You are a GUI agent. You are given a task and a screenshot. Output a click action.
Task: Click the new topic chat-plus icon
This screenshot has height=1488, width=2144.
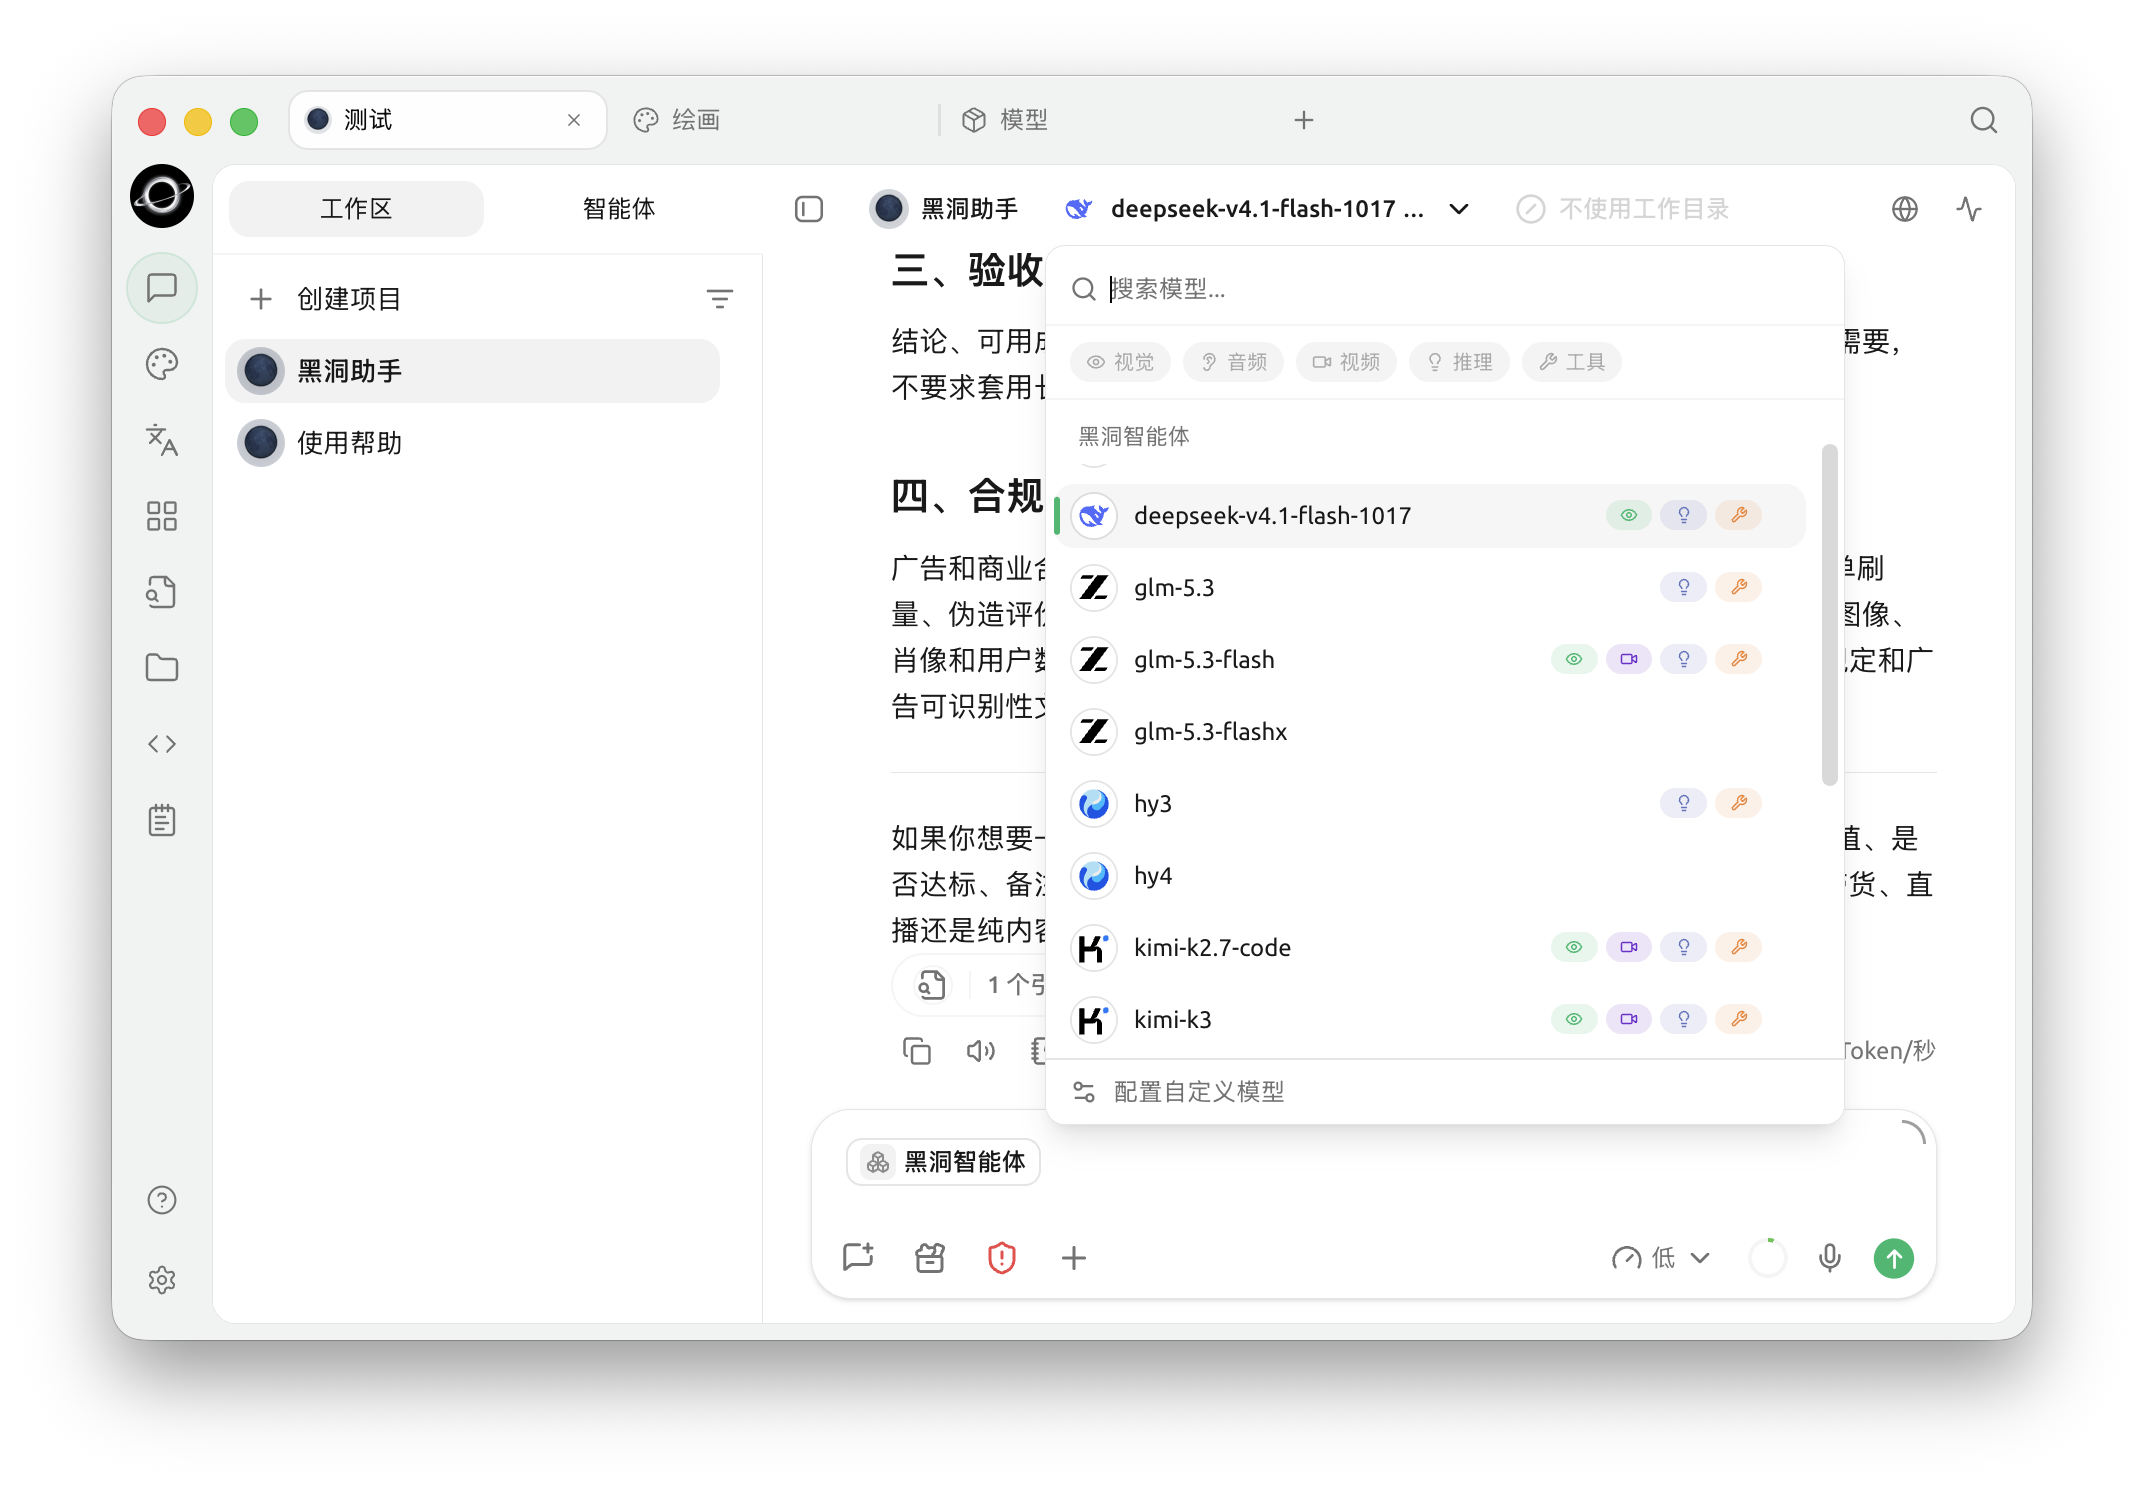click(858, 1258)
